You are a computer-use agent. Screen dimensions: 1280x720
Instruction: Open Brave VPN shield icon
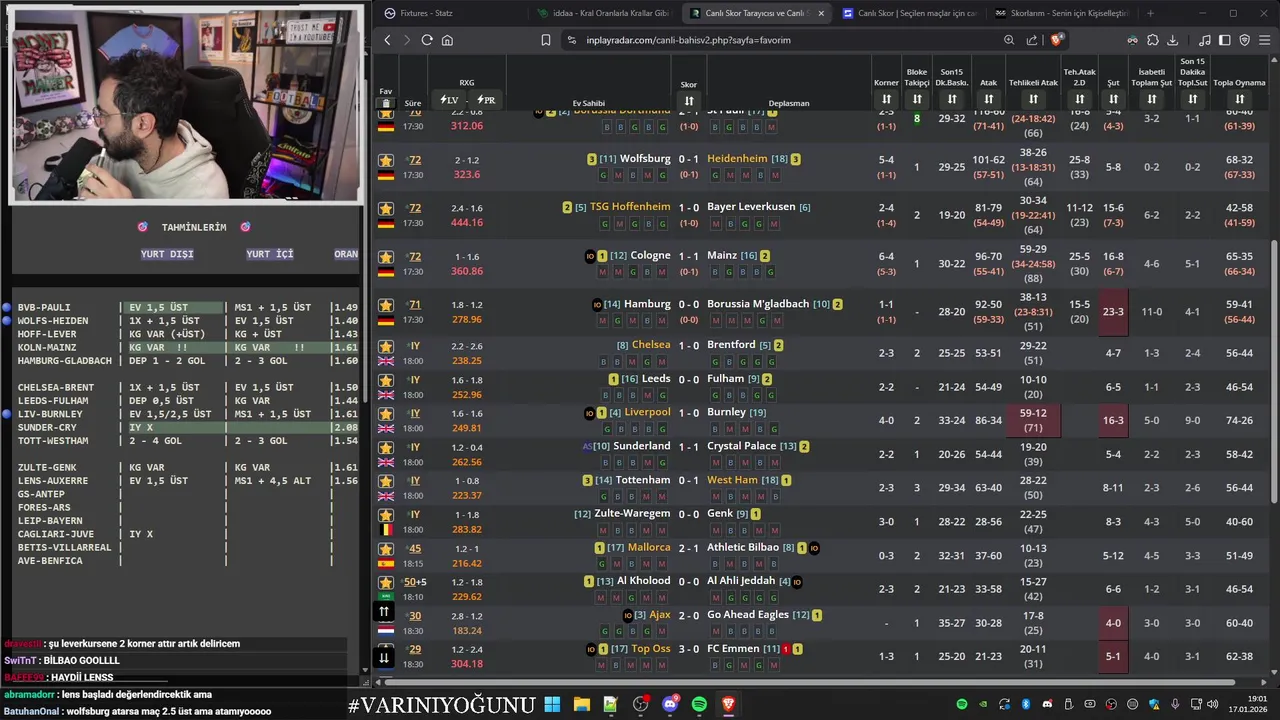coord(1245,40)
